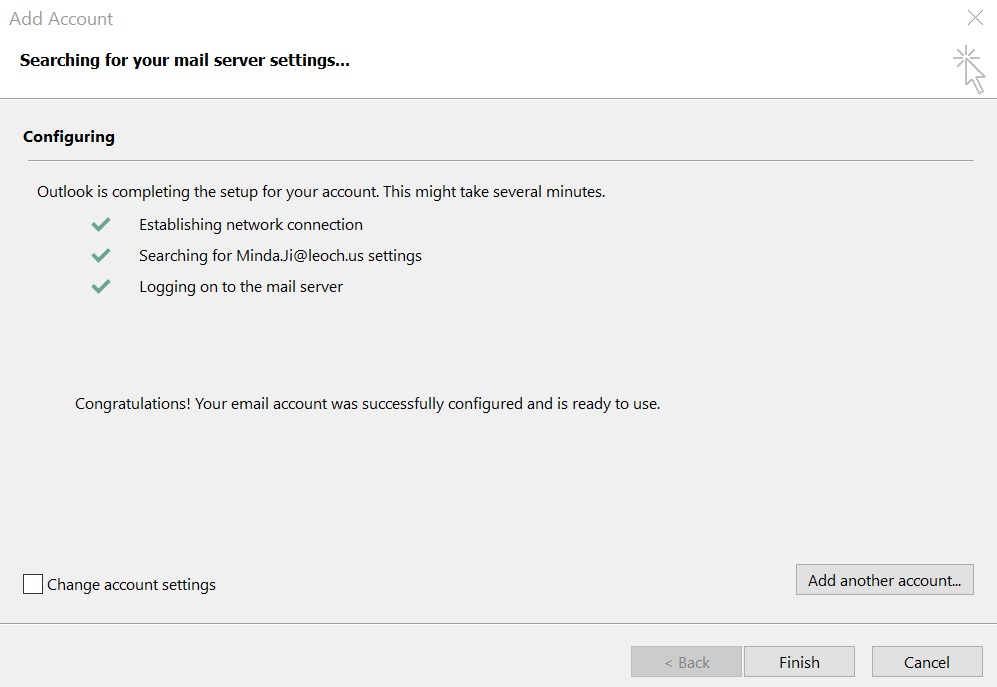Close the Add Account dialog window

pyautogui.click(x=975, y=18)
